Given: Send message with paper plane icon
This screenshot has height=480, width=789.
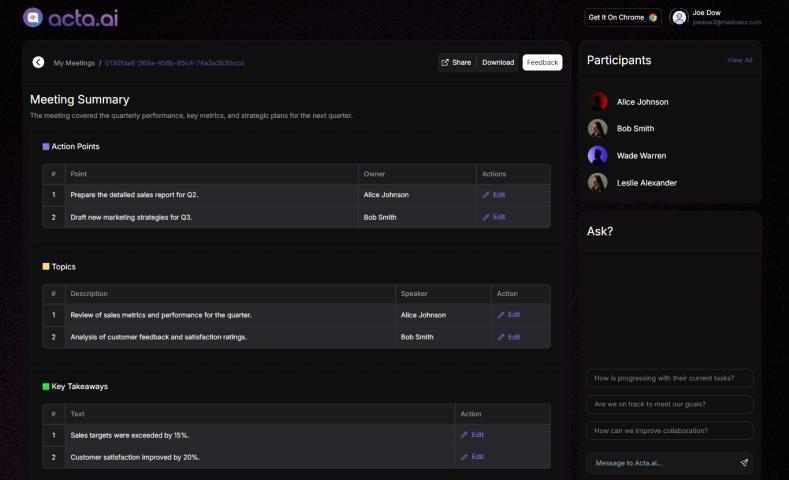Looking at the screenshot, I should 744,463.
